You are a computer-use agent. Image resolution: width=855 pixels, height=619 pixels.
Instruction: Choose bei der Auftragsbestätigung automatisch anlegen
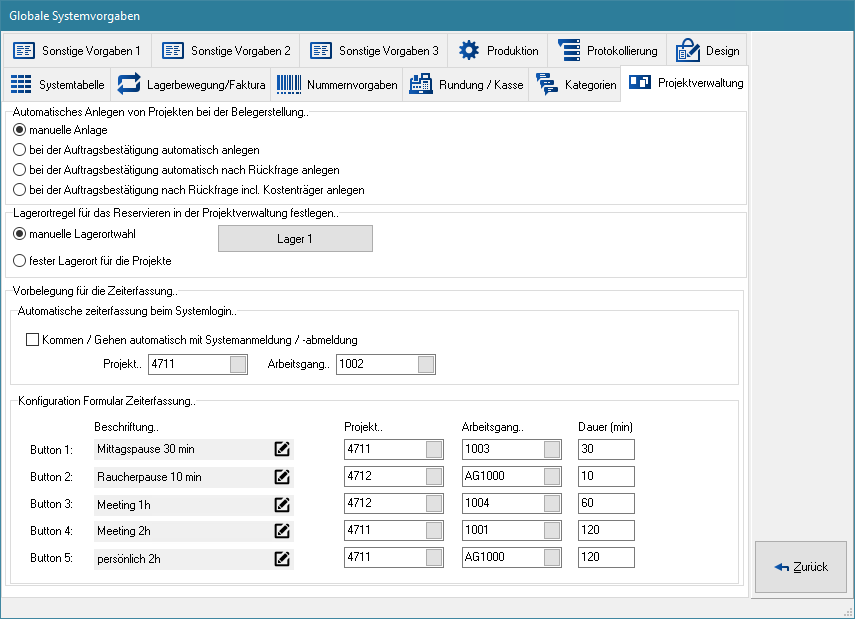tap(20, 150)
